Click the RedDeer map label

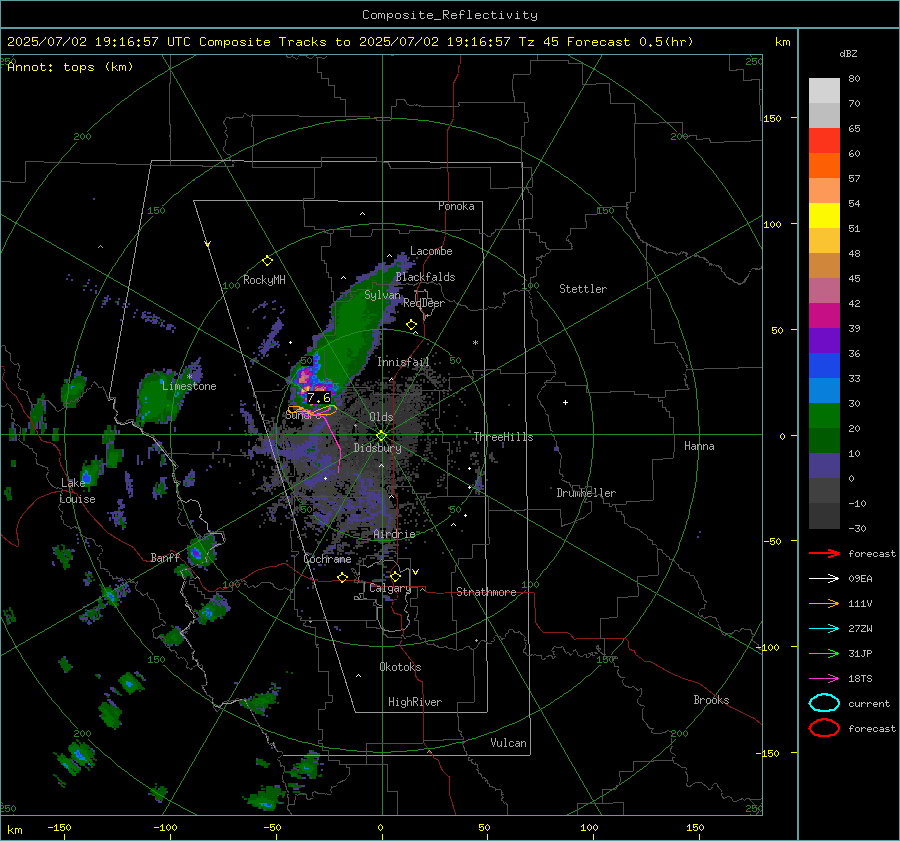pos(424,303)
